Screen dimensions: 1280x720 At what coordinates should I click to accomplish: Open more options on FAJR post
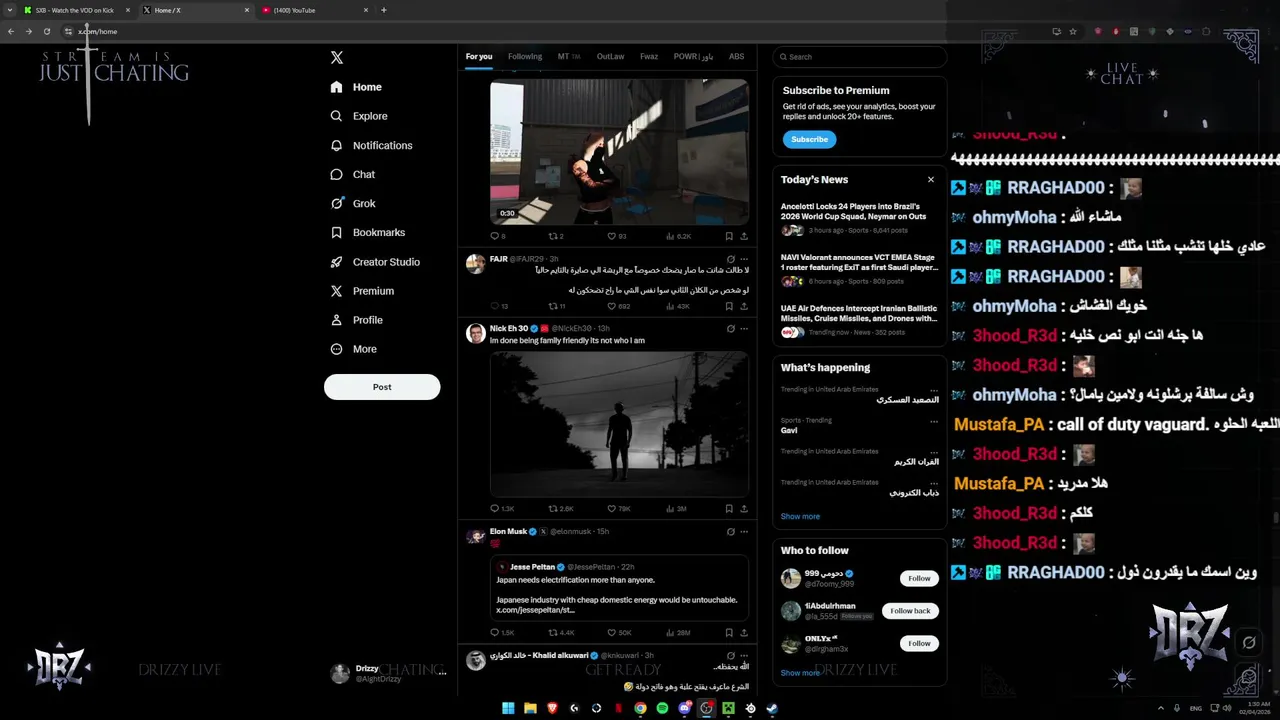tap(744, 259)
